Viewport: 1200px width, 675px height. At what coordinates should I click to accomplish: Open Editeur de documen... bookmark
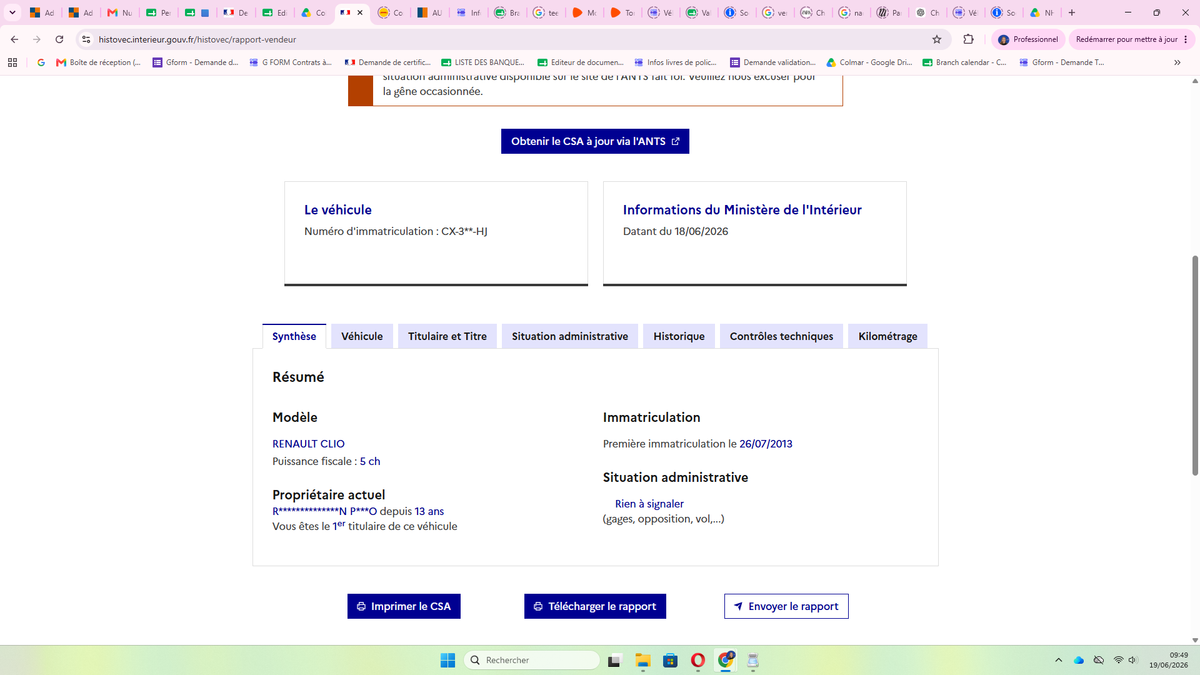click(x=579, y=62)
